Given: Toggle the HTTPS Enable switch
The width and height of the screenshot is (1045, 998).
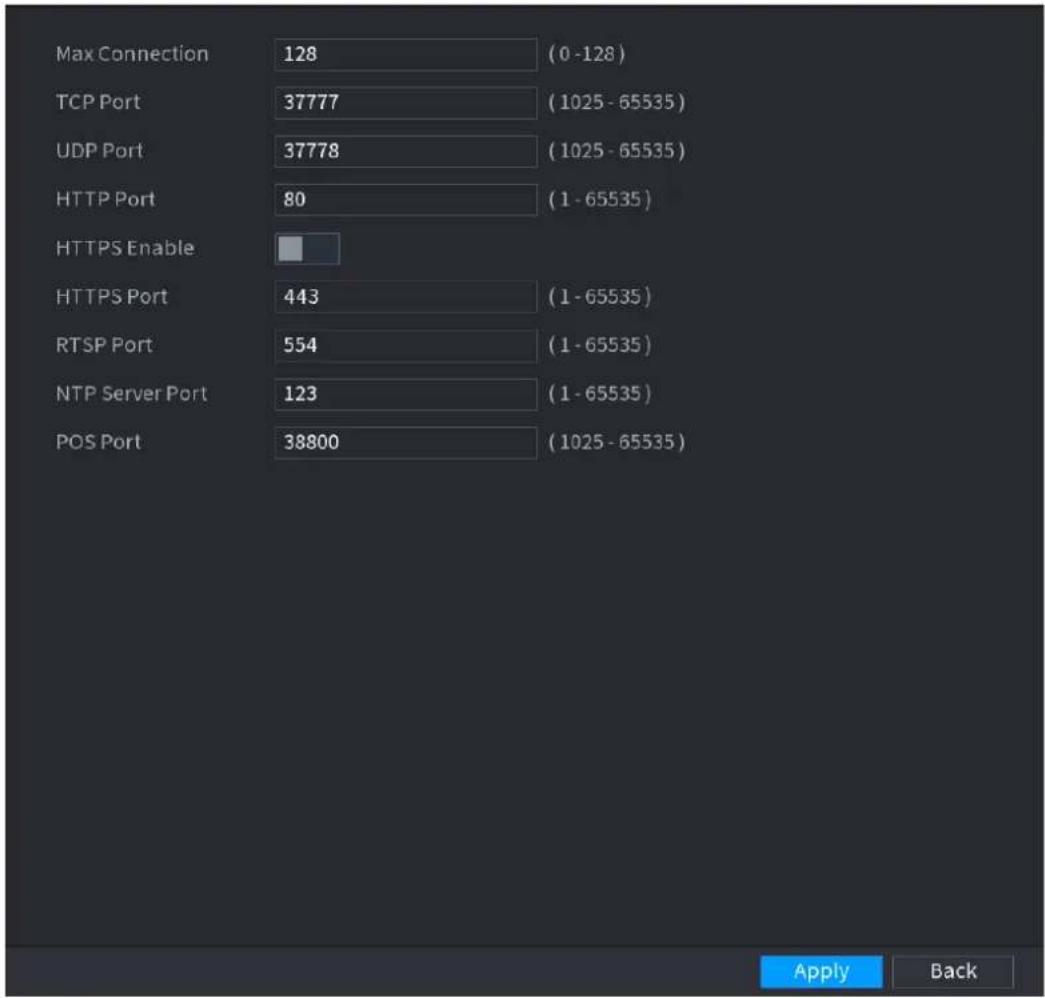Looking at the screenshot, I should point(307,249).
